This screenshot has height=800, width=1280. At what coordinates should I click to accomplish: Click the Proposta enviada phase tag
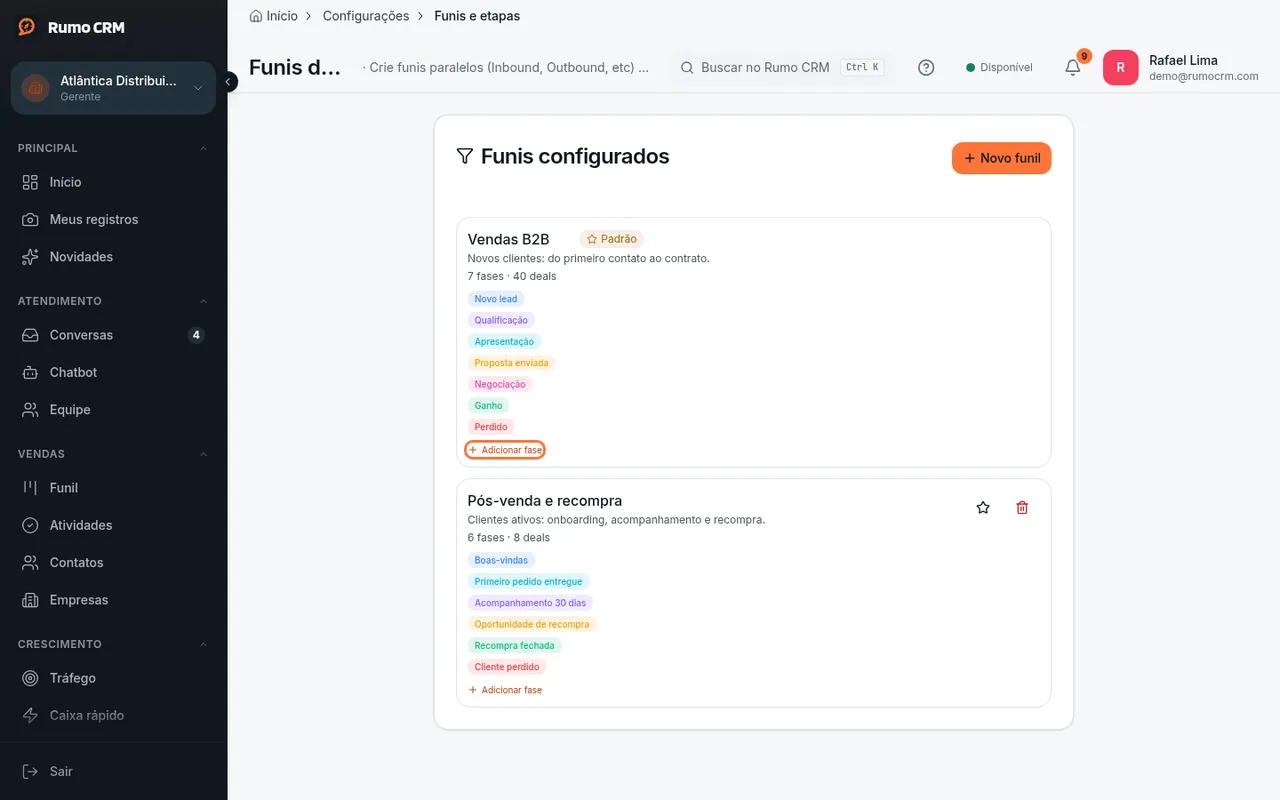tap(512, 363)
